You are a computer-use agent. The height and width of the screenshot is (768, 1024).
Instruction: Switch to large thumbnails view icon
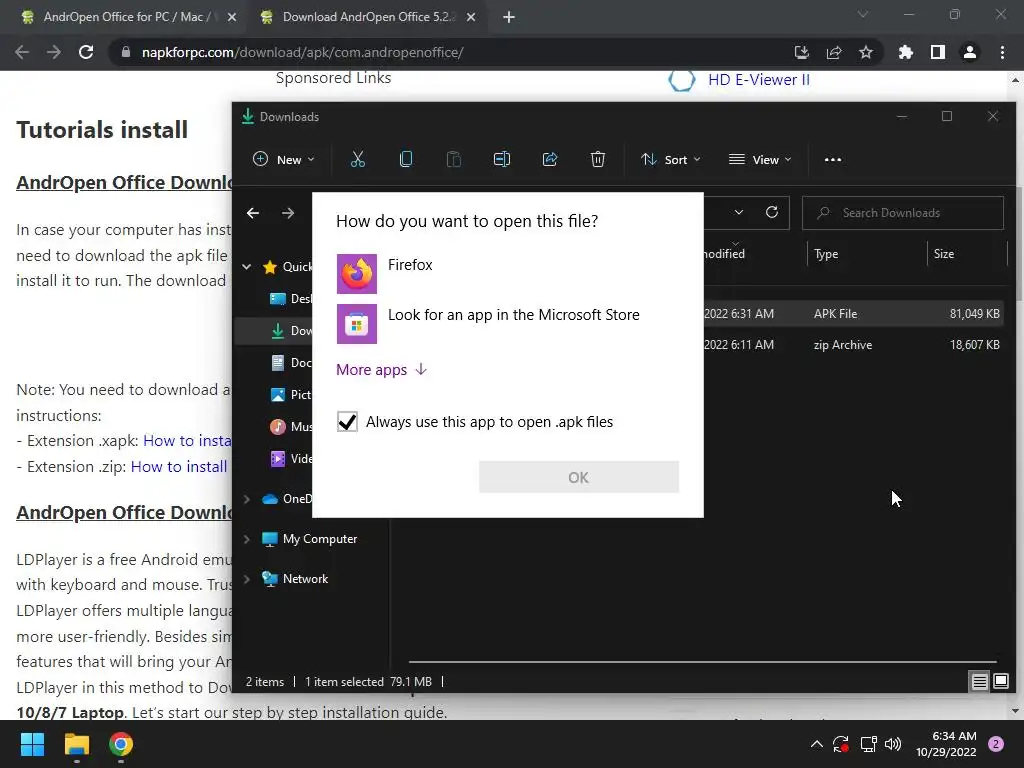1001,682
